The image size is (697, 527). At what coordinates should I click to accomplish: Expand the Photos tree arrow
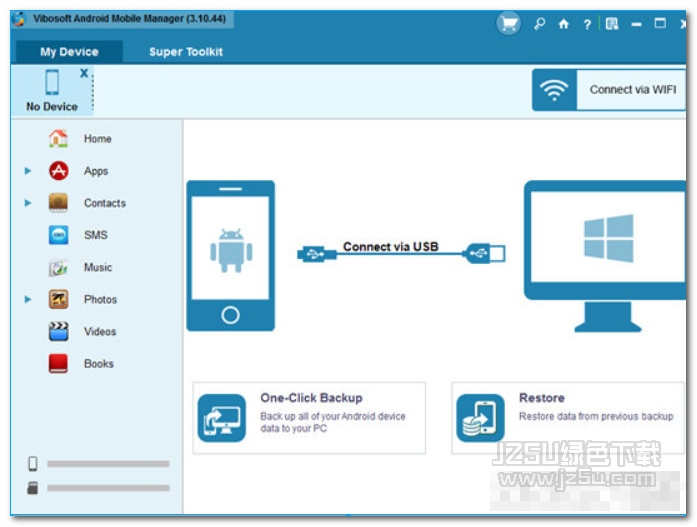tap(28, 299)
